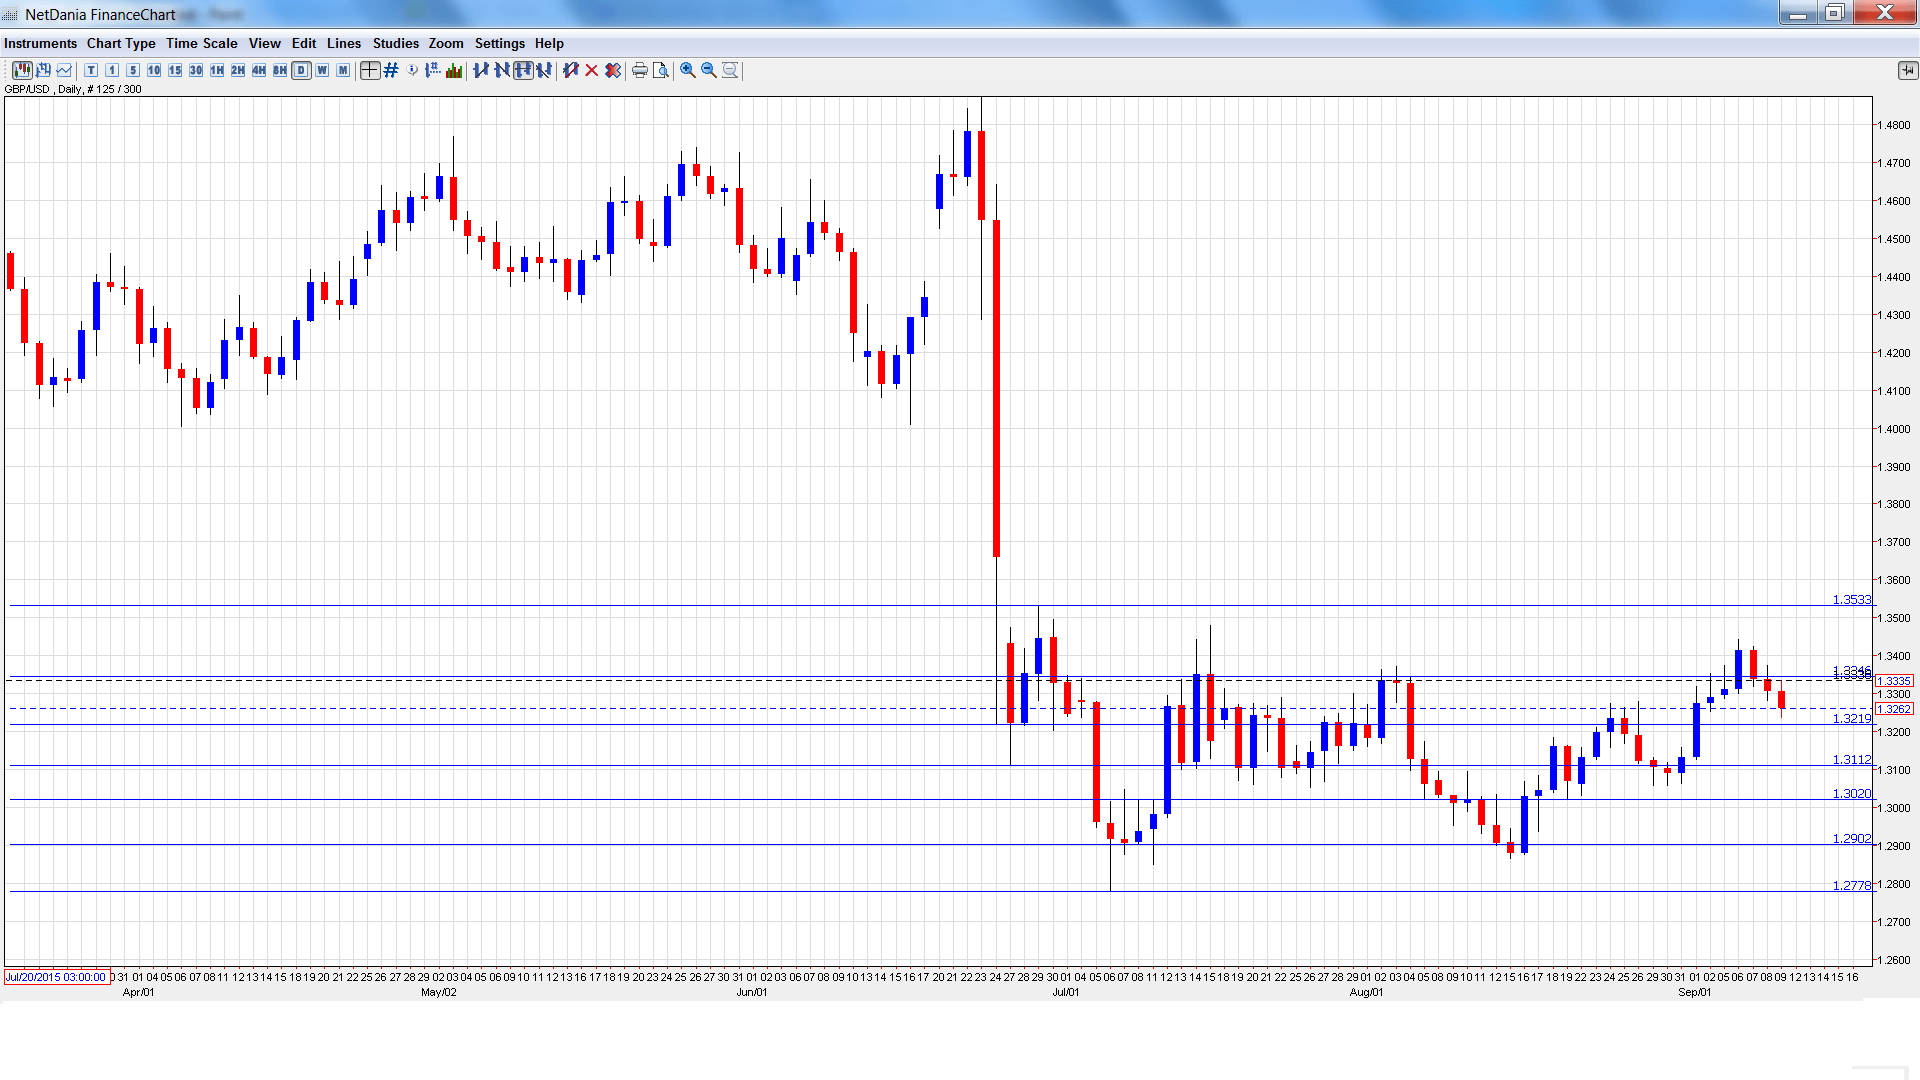Select Weekly time scale button
Image resolution: width=1920 pixels, height=1080 pixels.
pos(322,70)
